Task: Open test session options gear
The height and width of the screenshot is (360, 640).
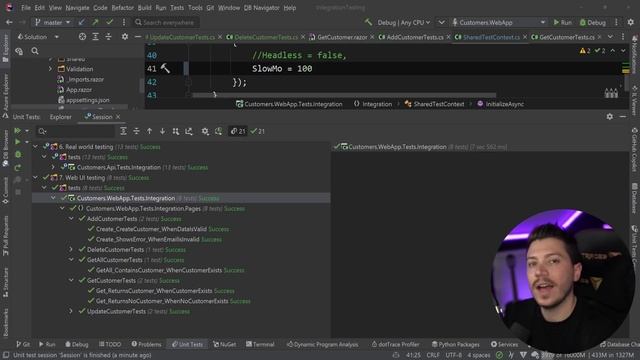Action: tap(205, 131)
